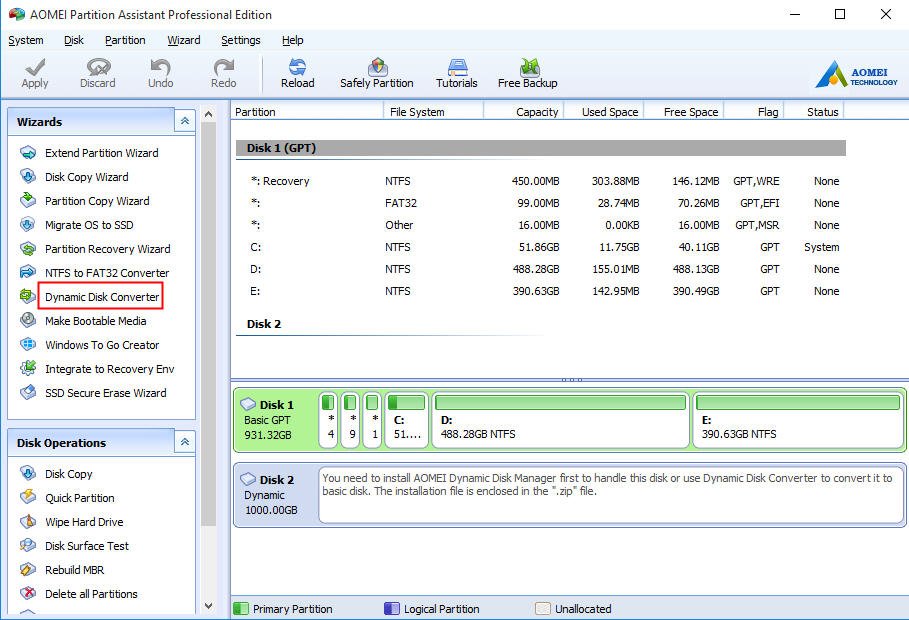Click the AOMEI Technology logo
This screenshot has height=620, width=909.
point(856,74)
